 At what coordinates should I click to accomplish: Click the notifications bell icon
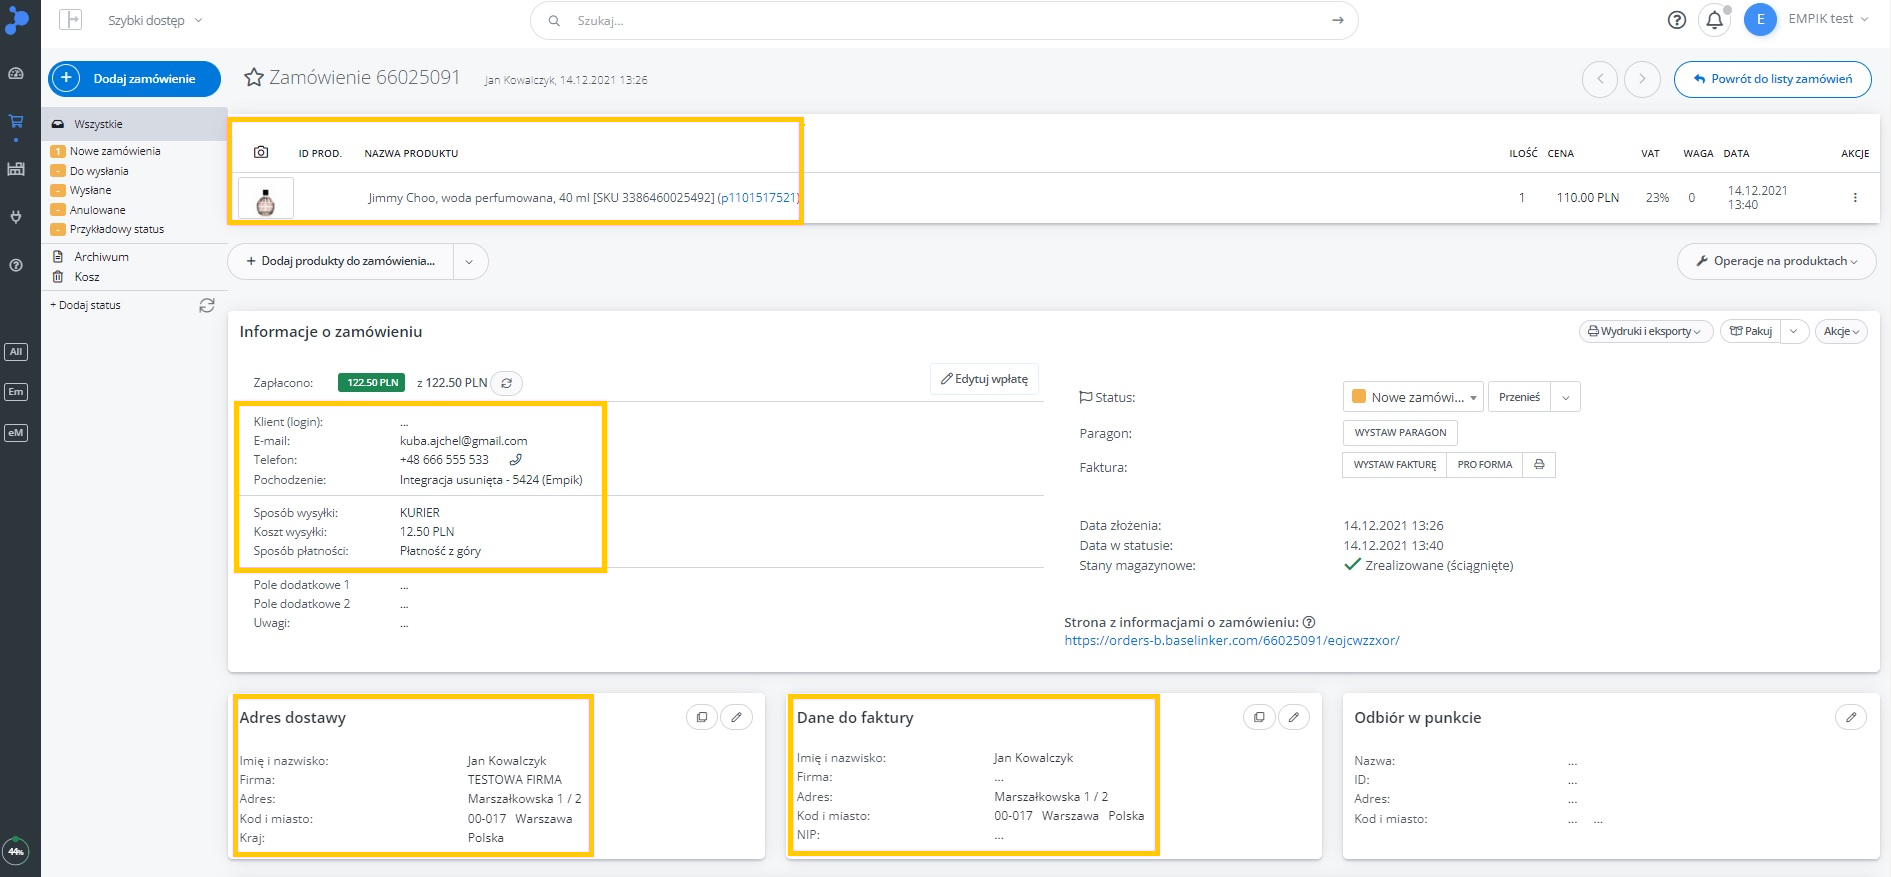coord(1714,20)
